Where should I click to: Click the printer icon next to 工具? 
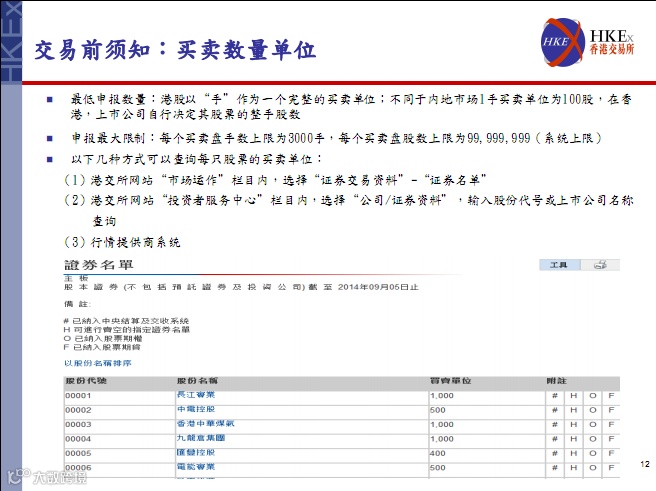[x=600, y=265]
